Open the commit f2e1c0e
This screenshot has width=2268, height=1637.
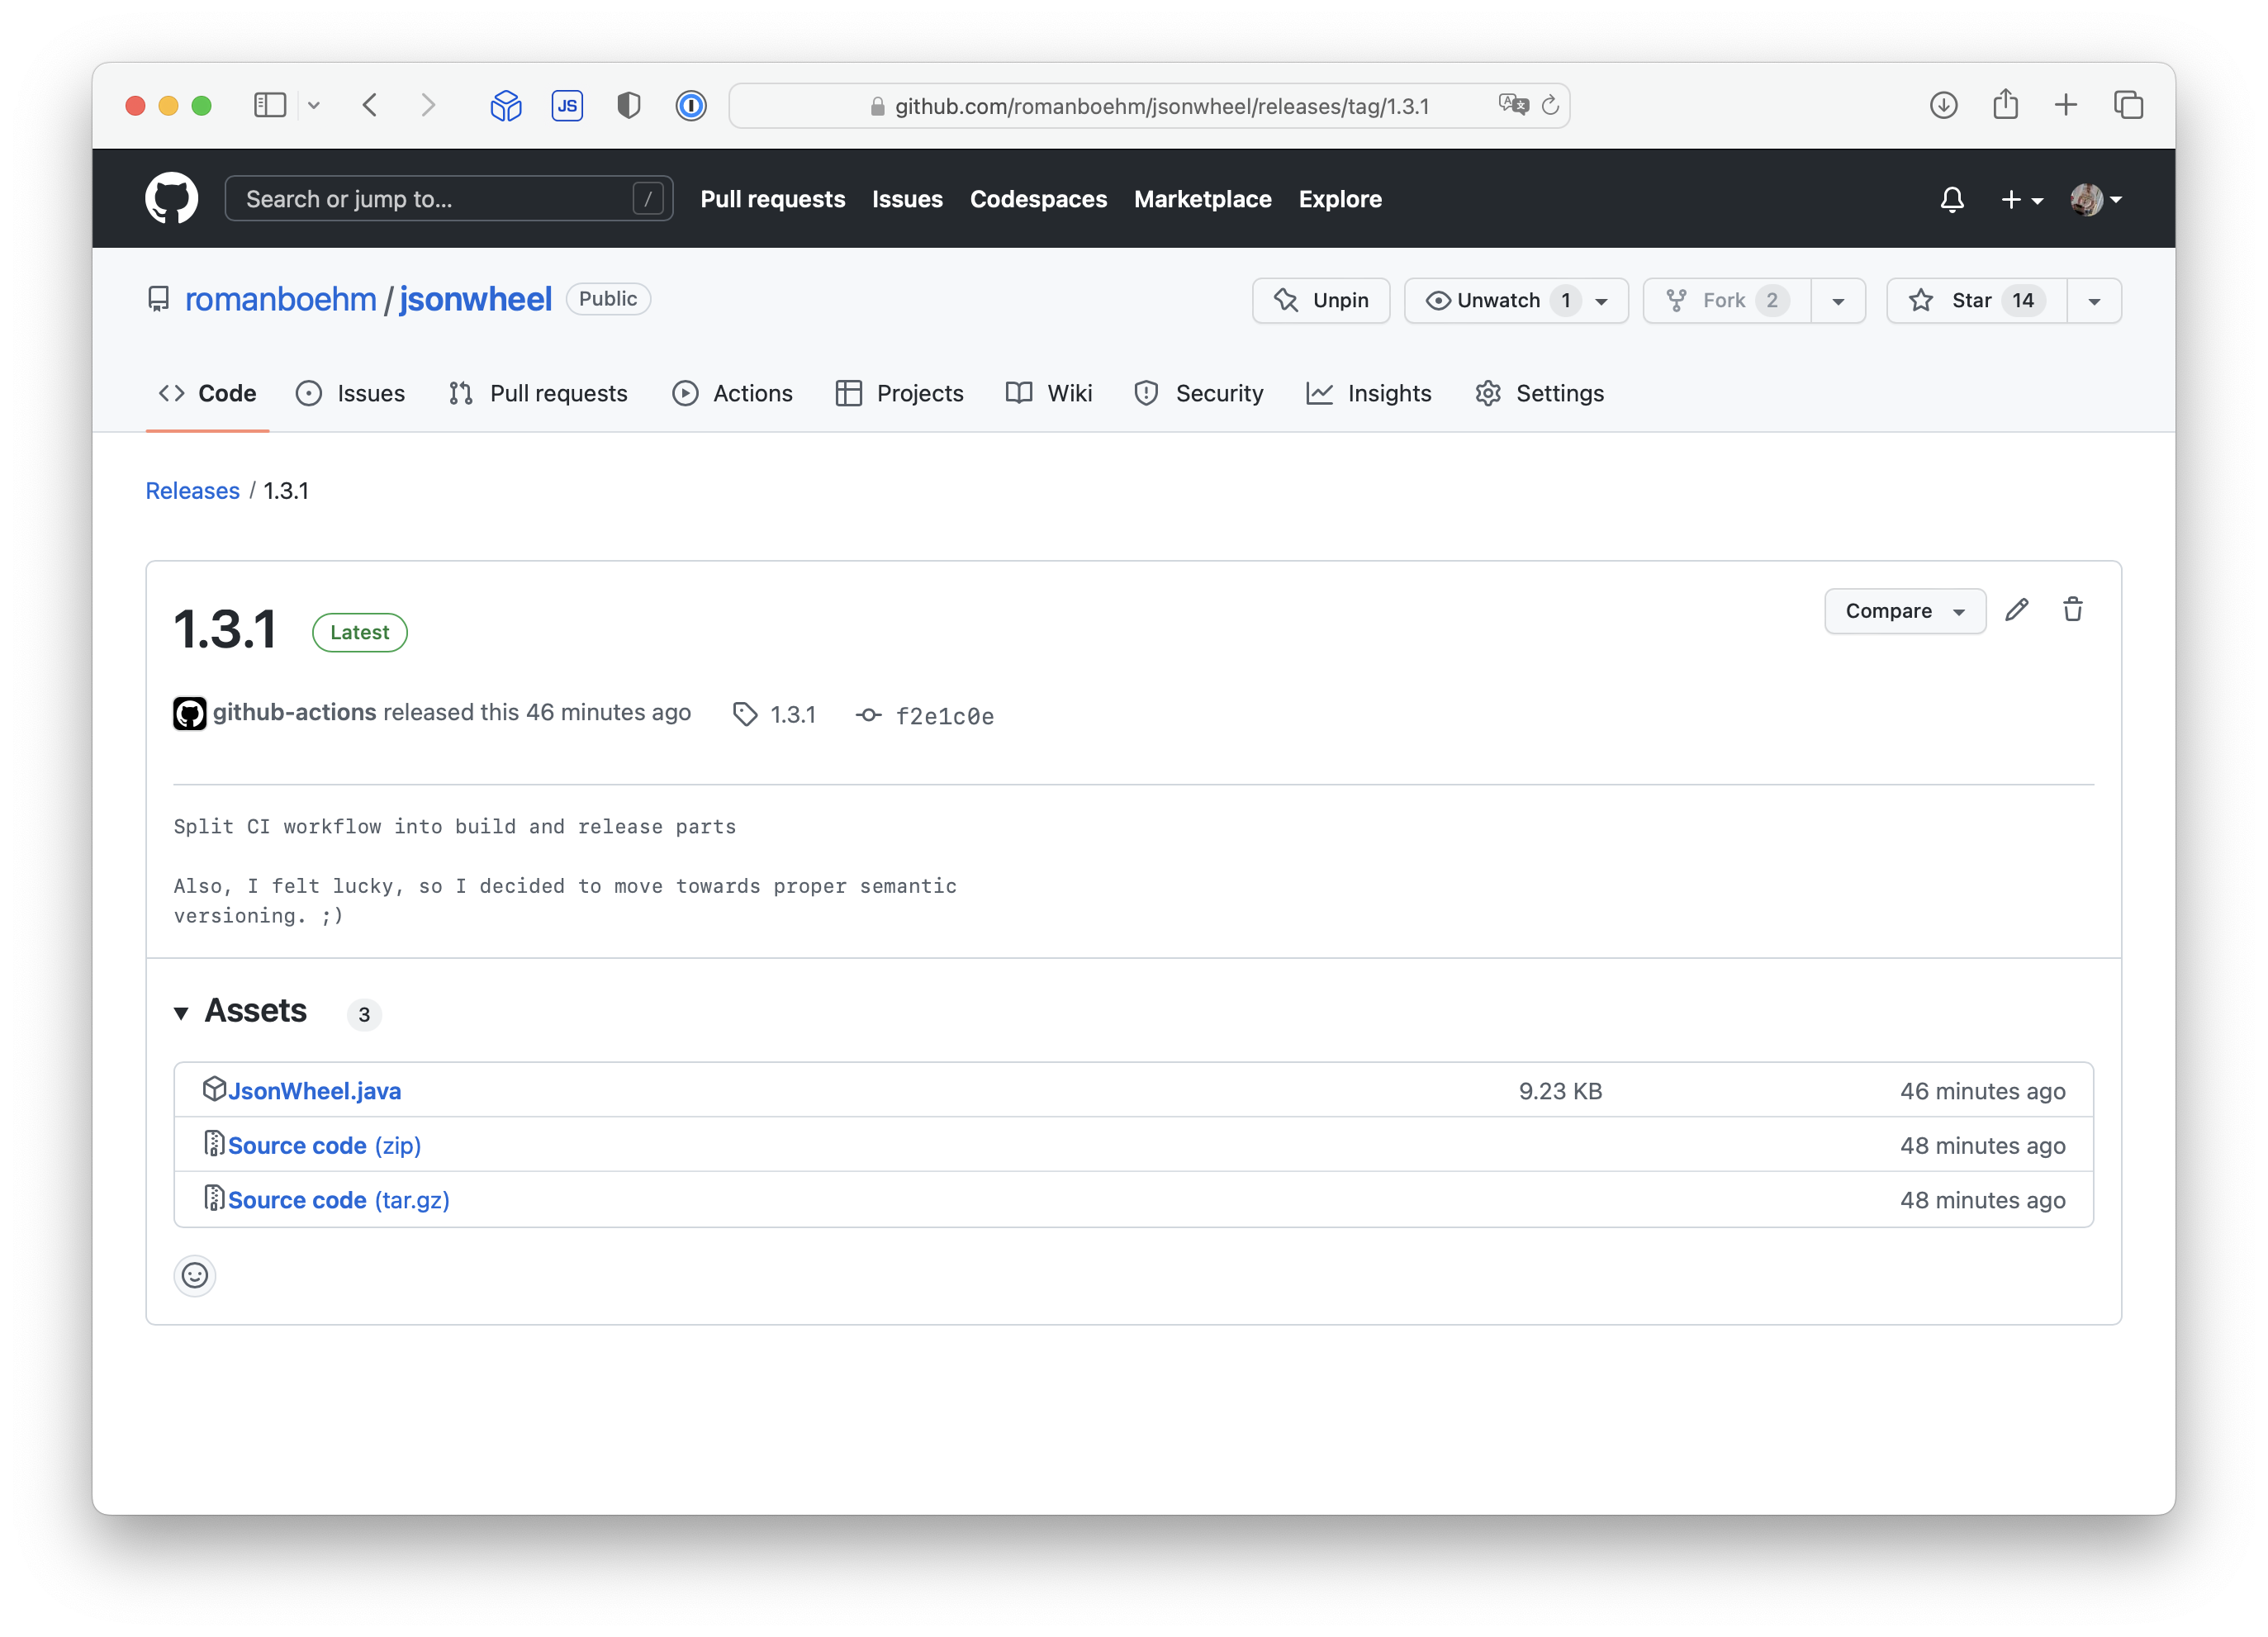tap(944, 715)
